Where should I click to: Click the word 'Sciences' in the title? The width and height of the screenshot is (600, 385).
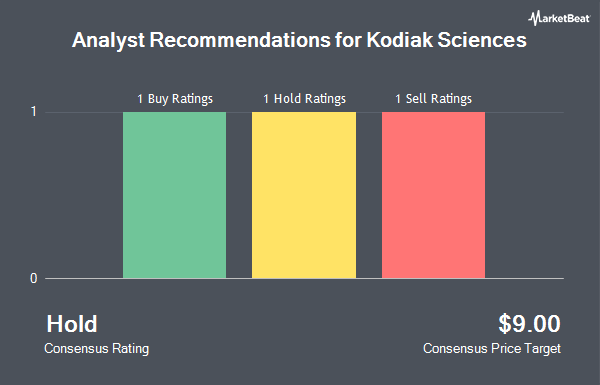[482, 40]
